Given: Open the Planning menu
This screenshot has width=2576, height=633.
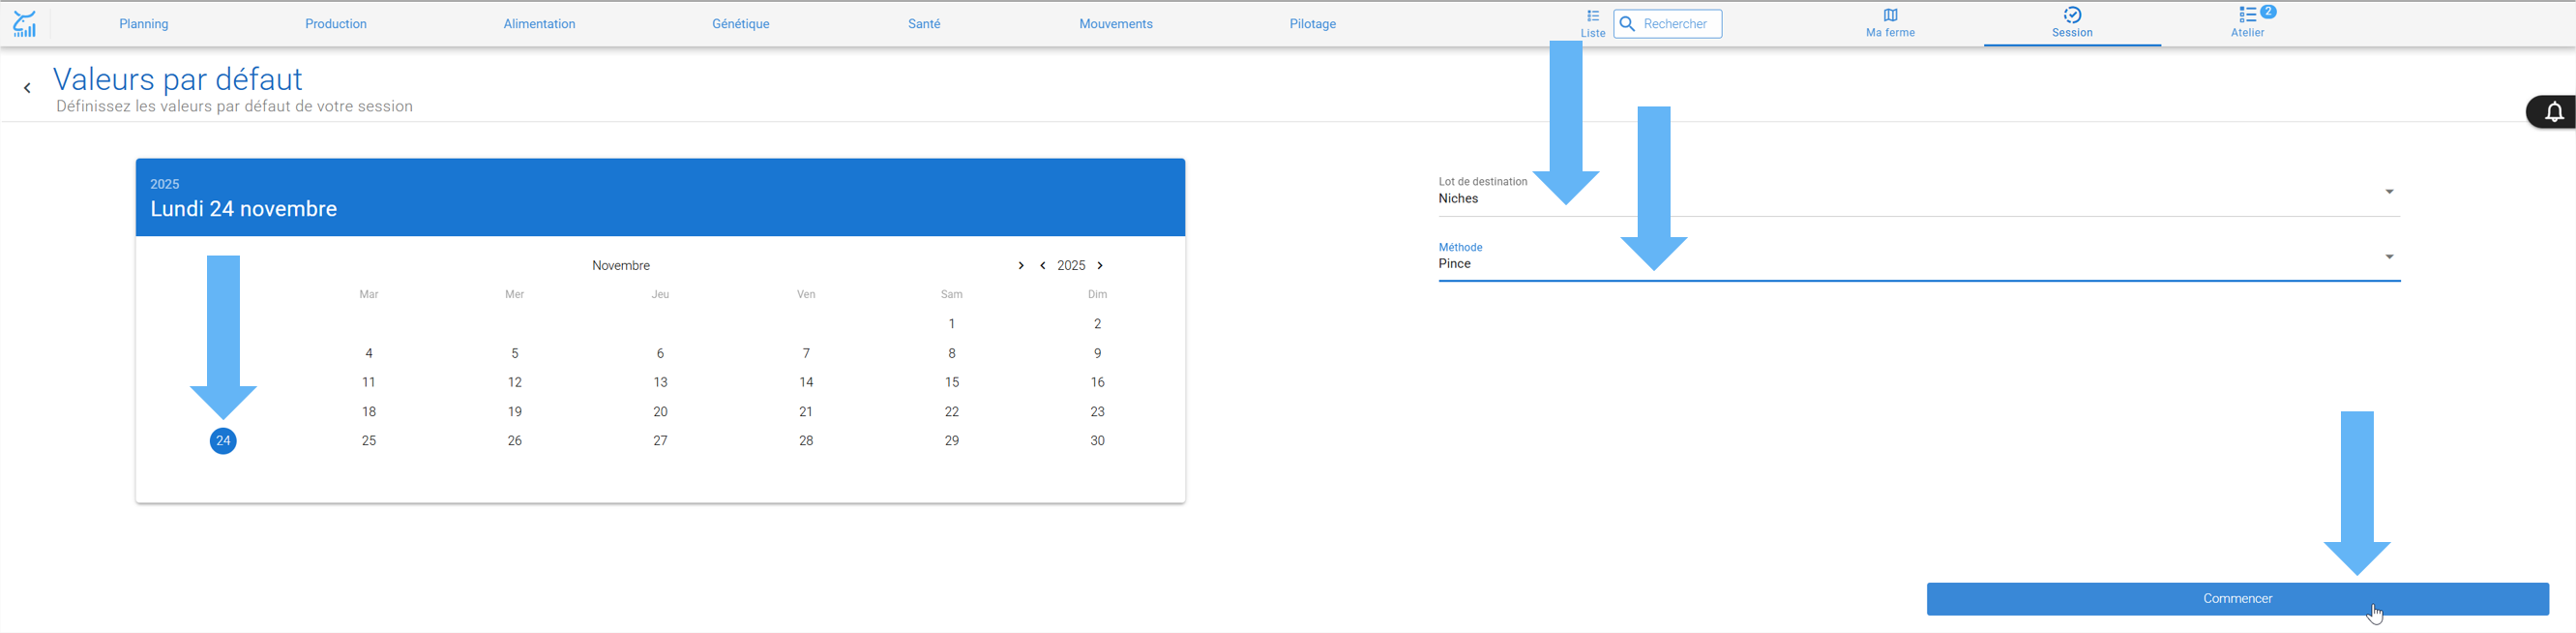Looking at the screenshot, I should point(144,24).
